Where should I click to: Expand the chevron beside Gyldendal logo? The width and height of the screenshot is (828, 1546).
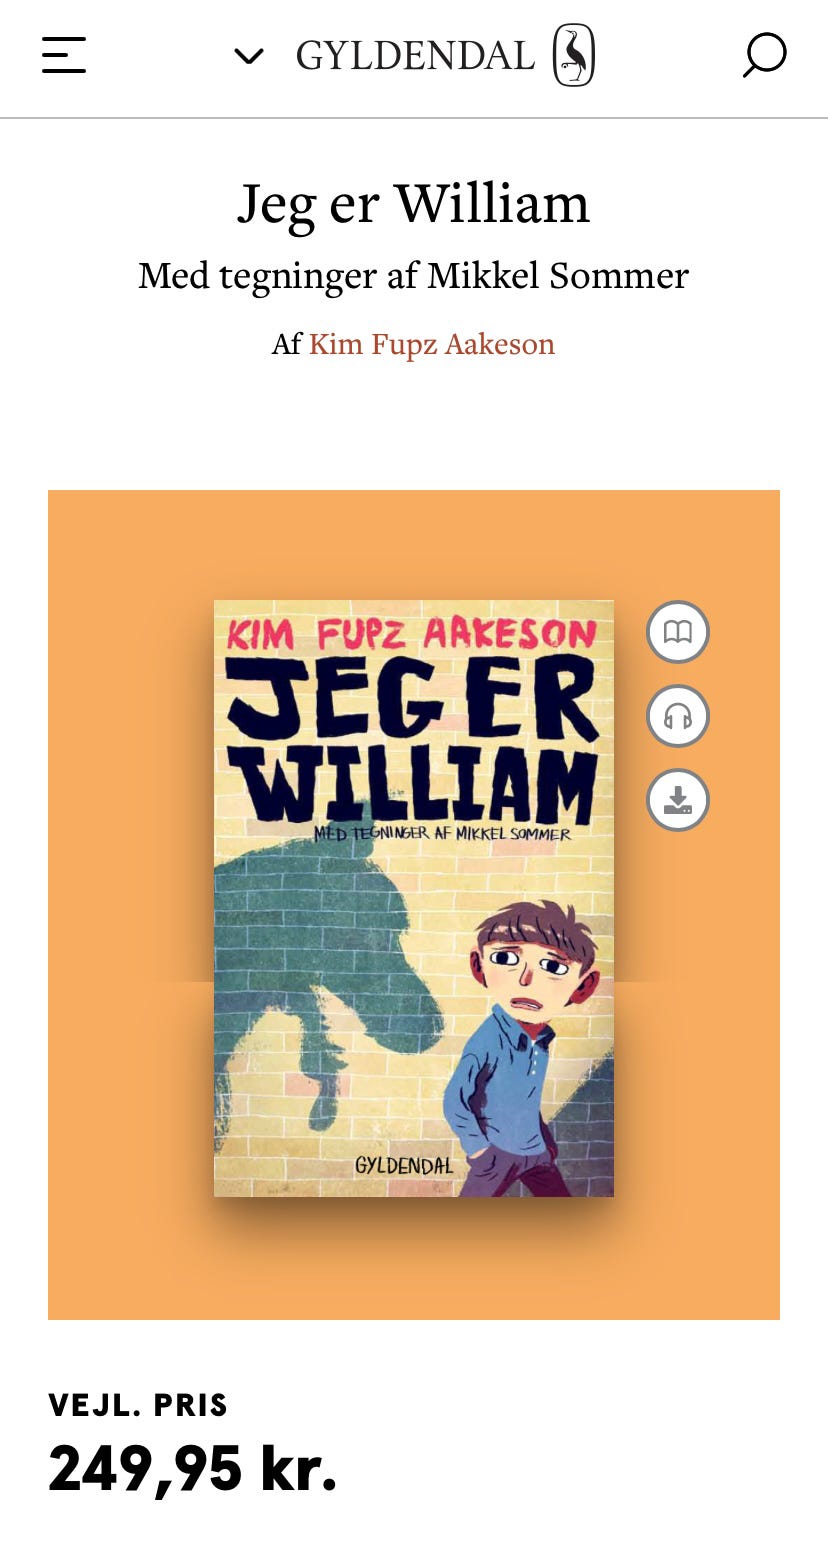tap(248, 56)
